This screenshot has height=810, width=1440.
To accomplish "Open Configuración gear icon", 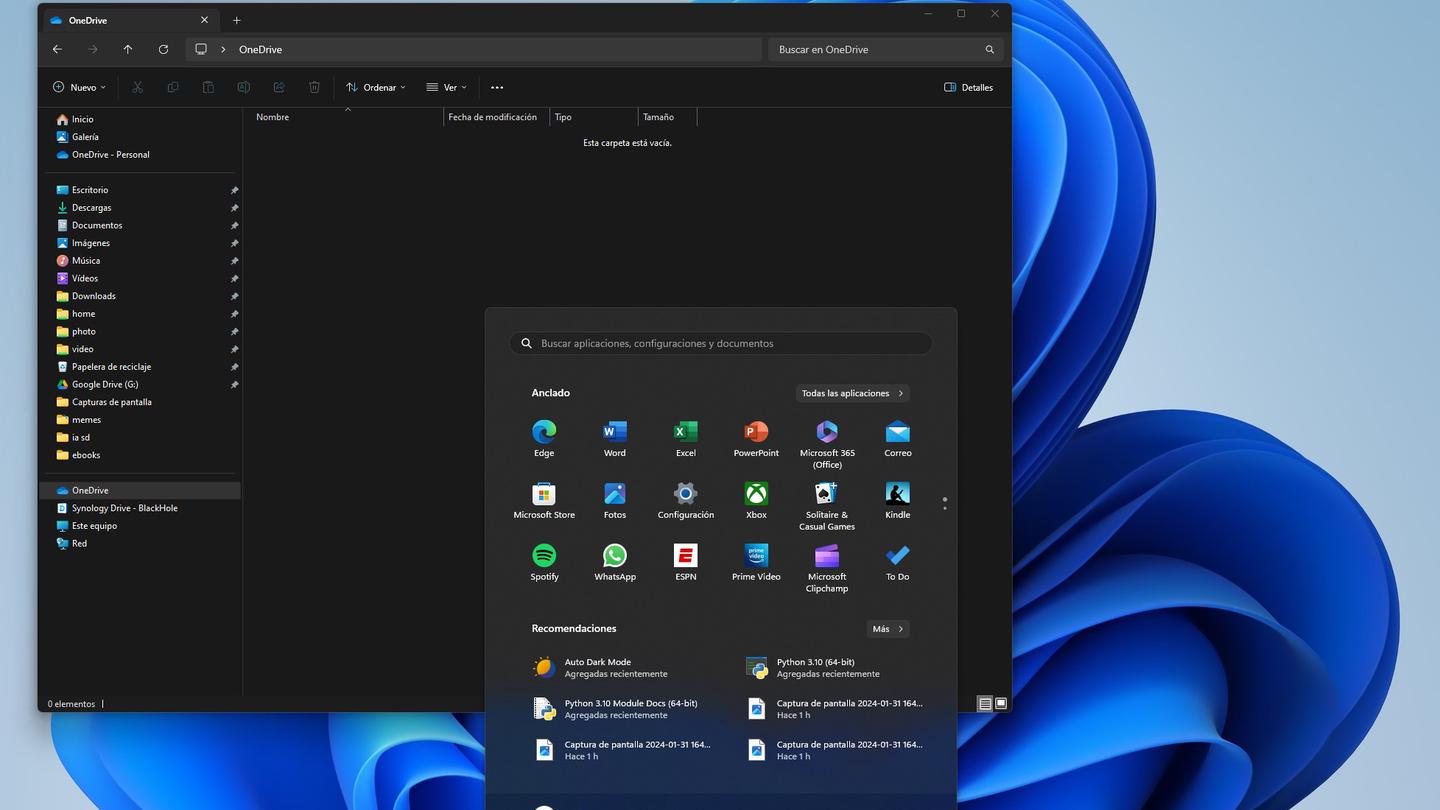I will click(x=685, y=494).
